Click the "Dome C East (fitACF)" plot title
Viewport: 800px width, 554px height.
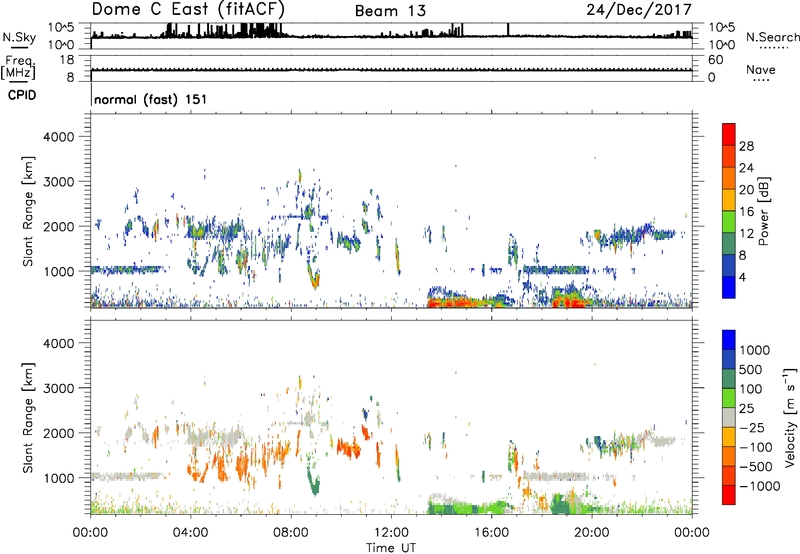(x=188, y=9)
